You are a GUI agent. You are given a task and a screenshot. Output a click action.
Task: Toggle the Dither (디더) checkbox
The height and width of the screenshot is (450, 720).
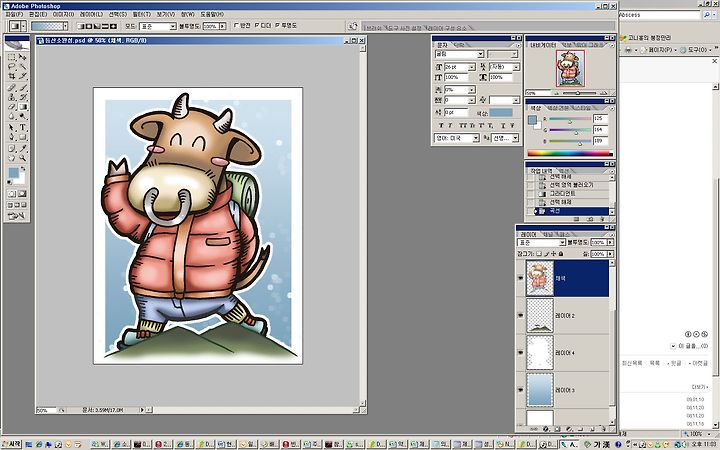click(x=257, y=26)
